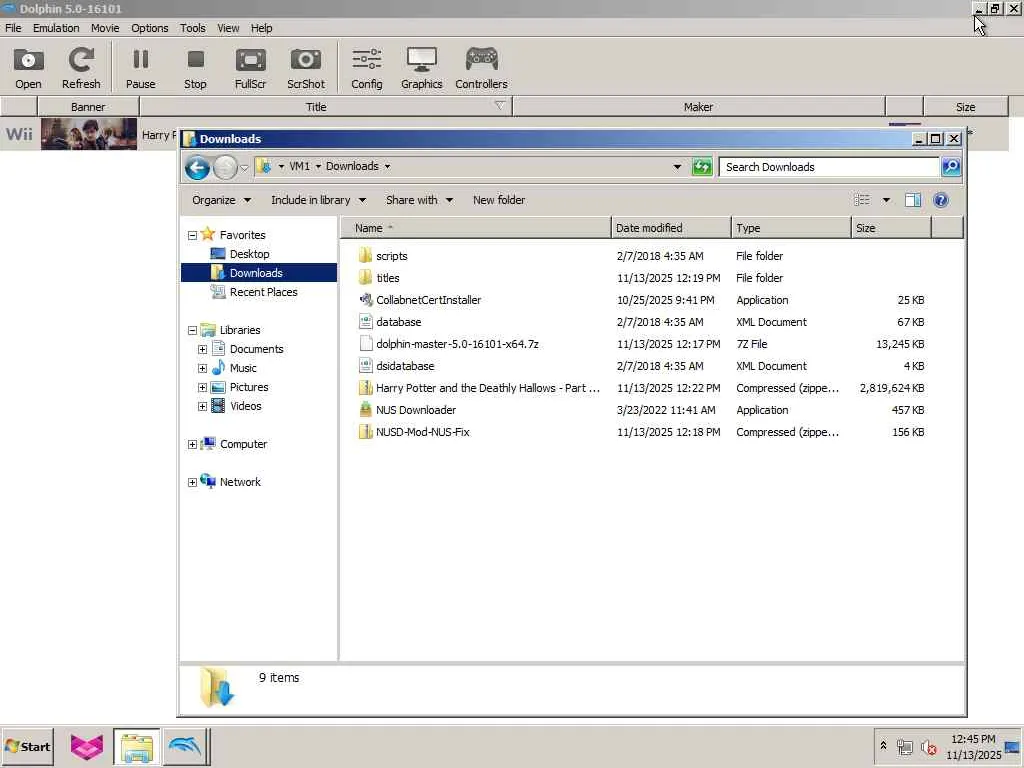Viewport: 1024px width, 768px height.
Task: Take a screenshot with the ScrShot icon
Action: coord(306,60)
